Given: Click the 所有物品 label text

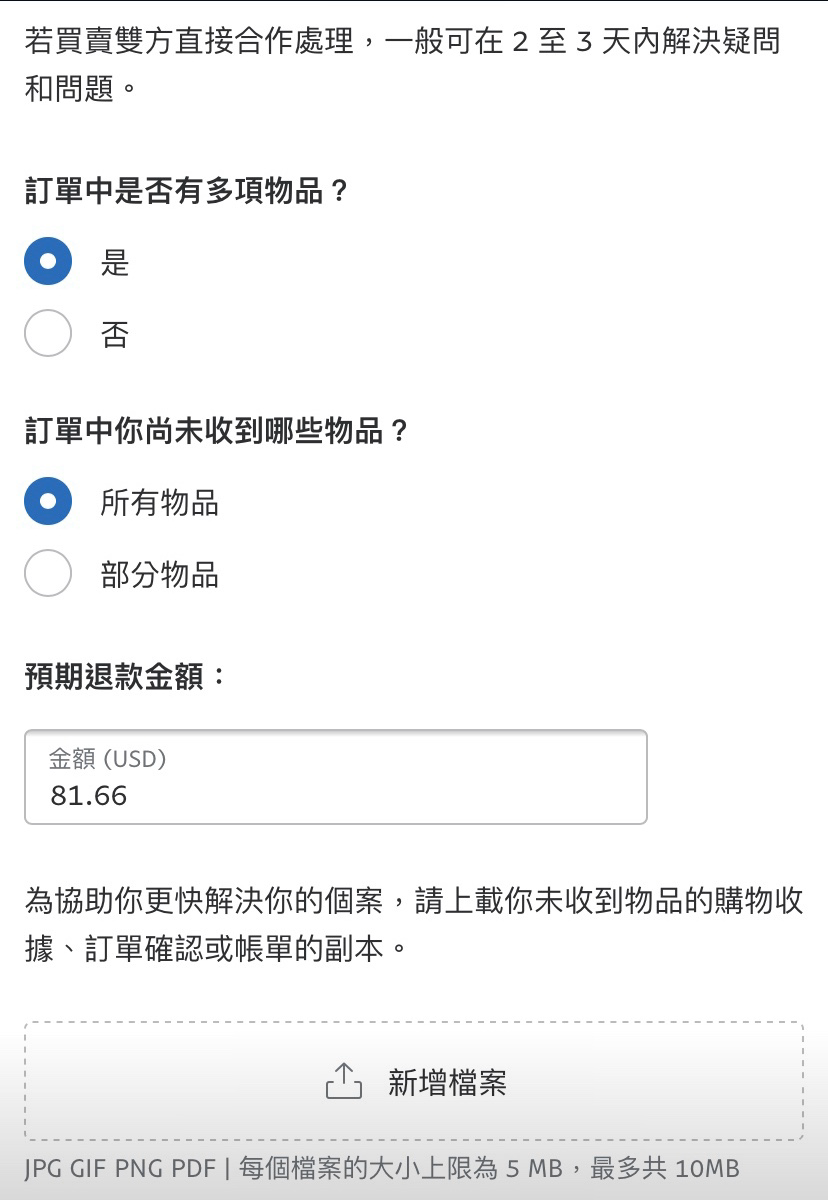Looking at the screenshot, I should point(160,503).
